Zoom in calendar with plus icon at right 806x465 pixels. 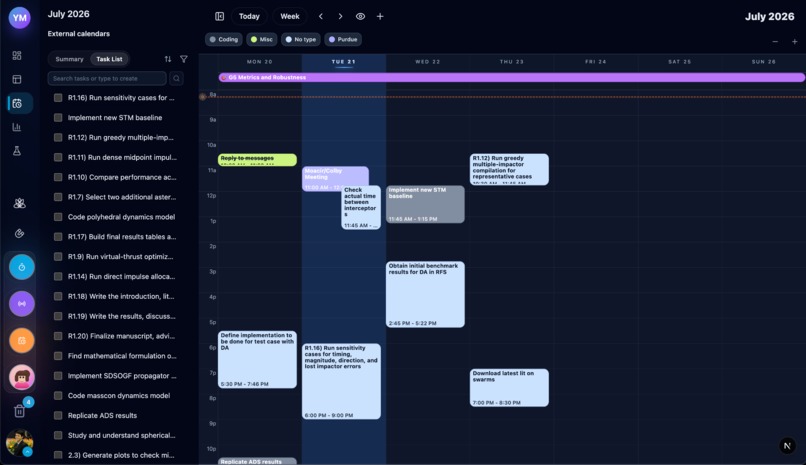point(794,42)
